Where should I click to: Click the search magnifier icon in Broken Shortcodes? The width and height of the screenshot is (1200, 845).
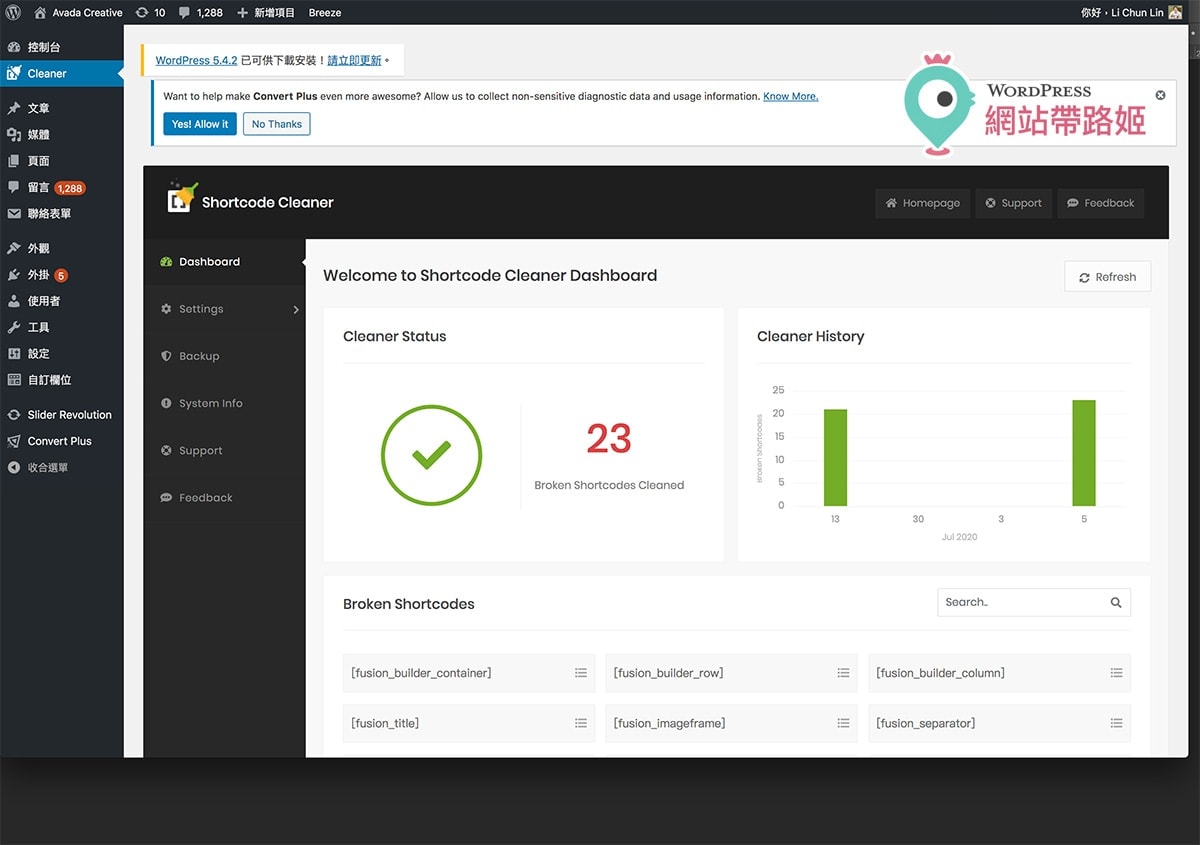coord(1116,602)
